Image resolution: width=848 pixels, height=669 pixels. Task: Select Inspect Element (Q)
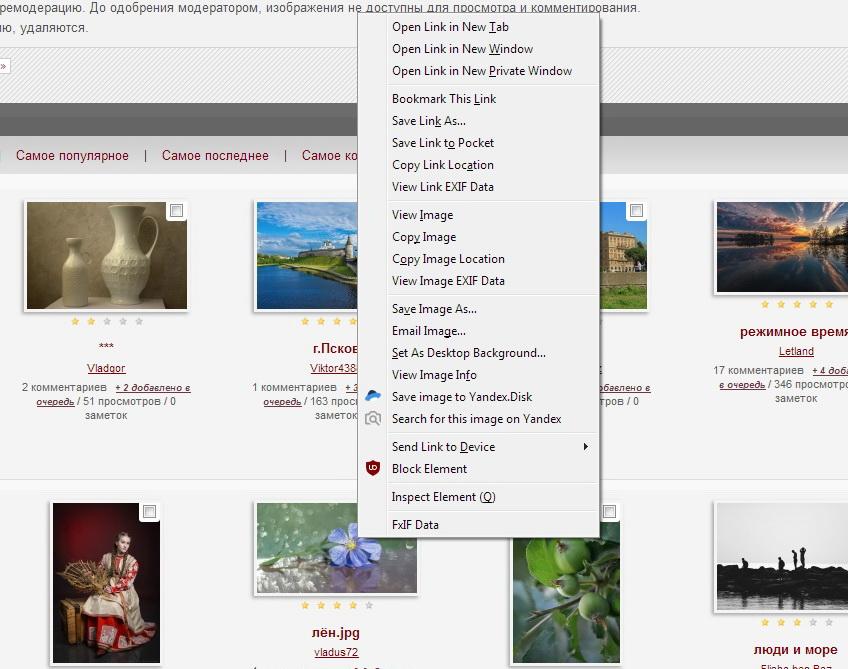coord(479,497)
